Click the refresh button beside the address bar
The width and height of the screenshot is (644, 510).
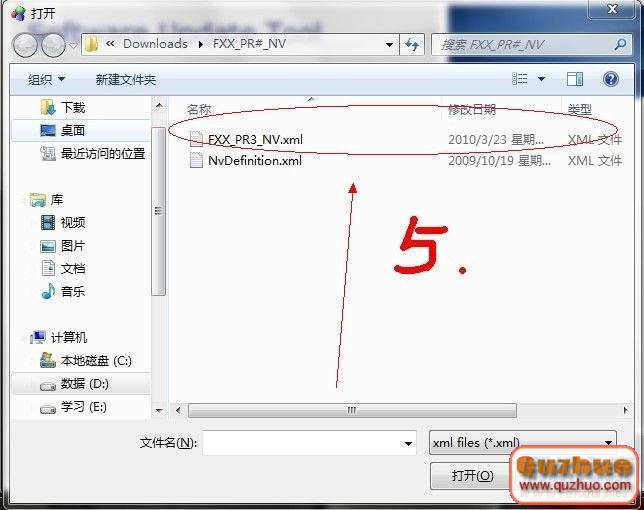[x=412, y=44]
